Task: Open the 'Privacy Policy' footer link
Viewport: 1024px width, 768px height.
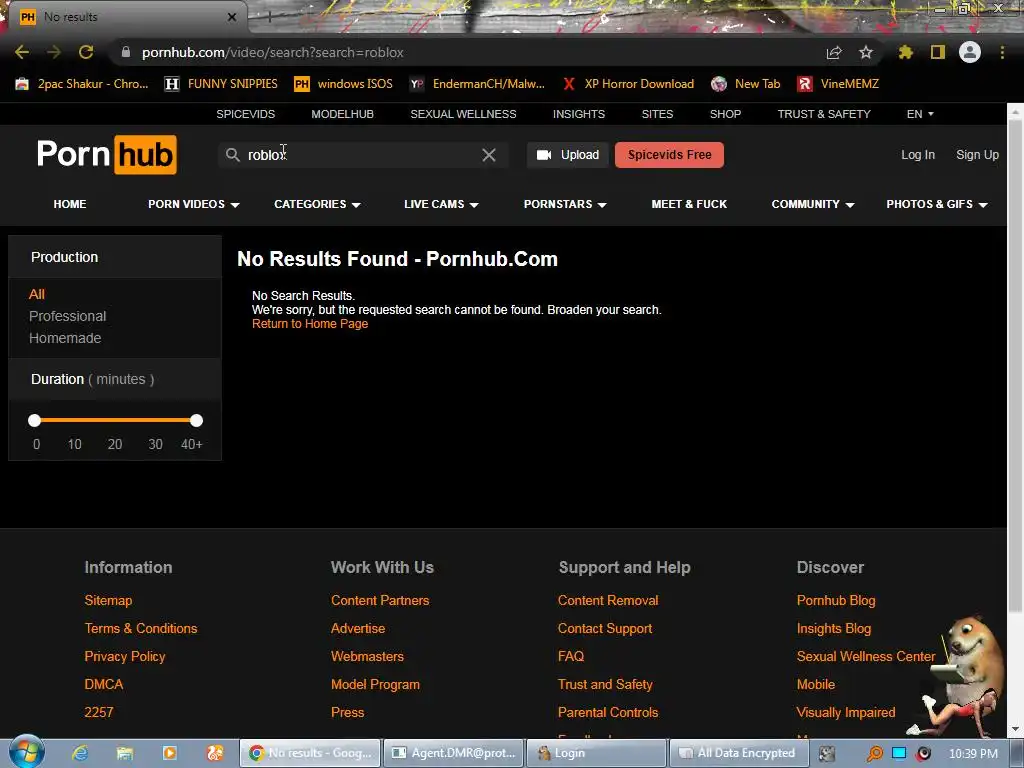Action: [125, 656]
